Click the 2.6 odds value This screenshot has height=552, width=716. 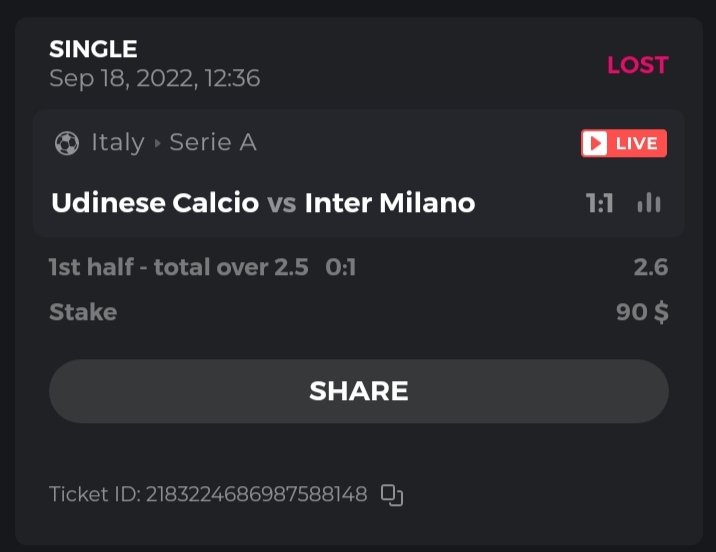(650, 267)
